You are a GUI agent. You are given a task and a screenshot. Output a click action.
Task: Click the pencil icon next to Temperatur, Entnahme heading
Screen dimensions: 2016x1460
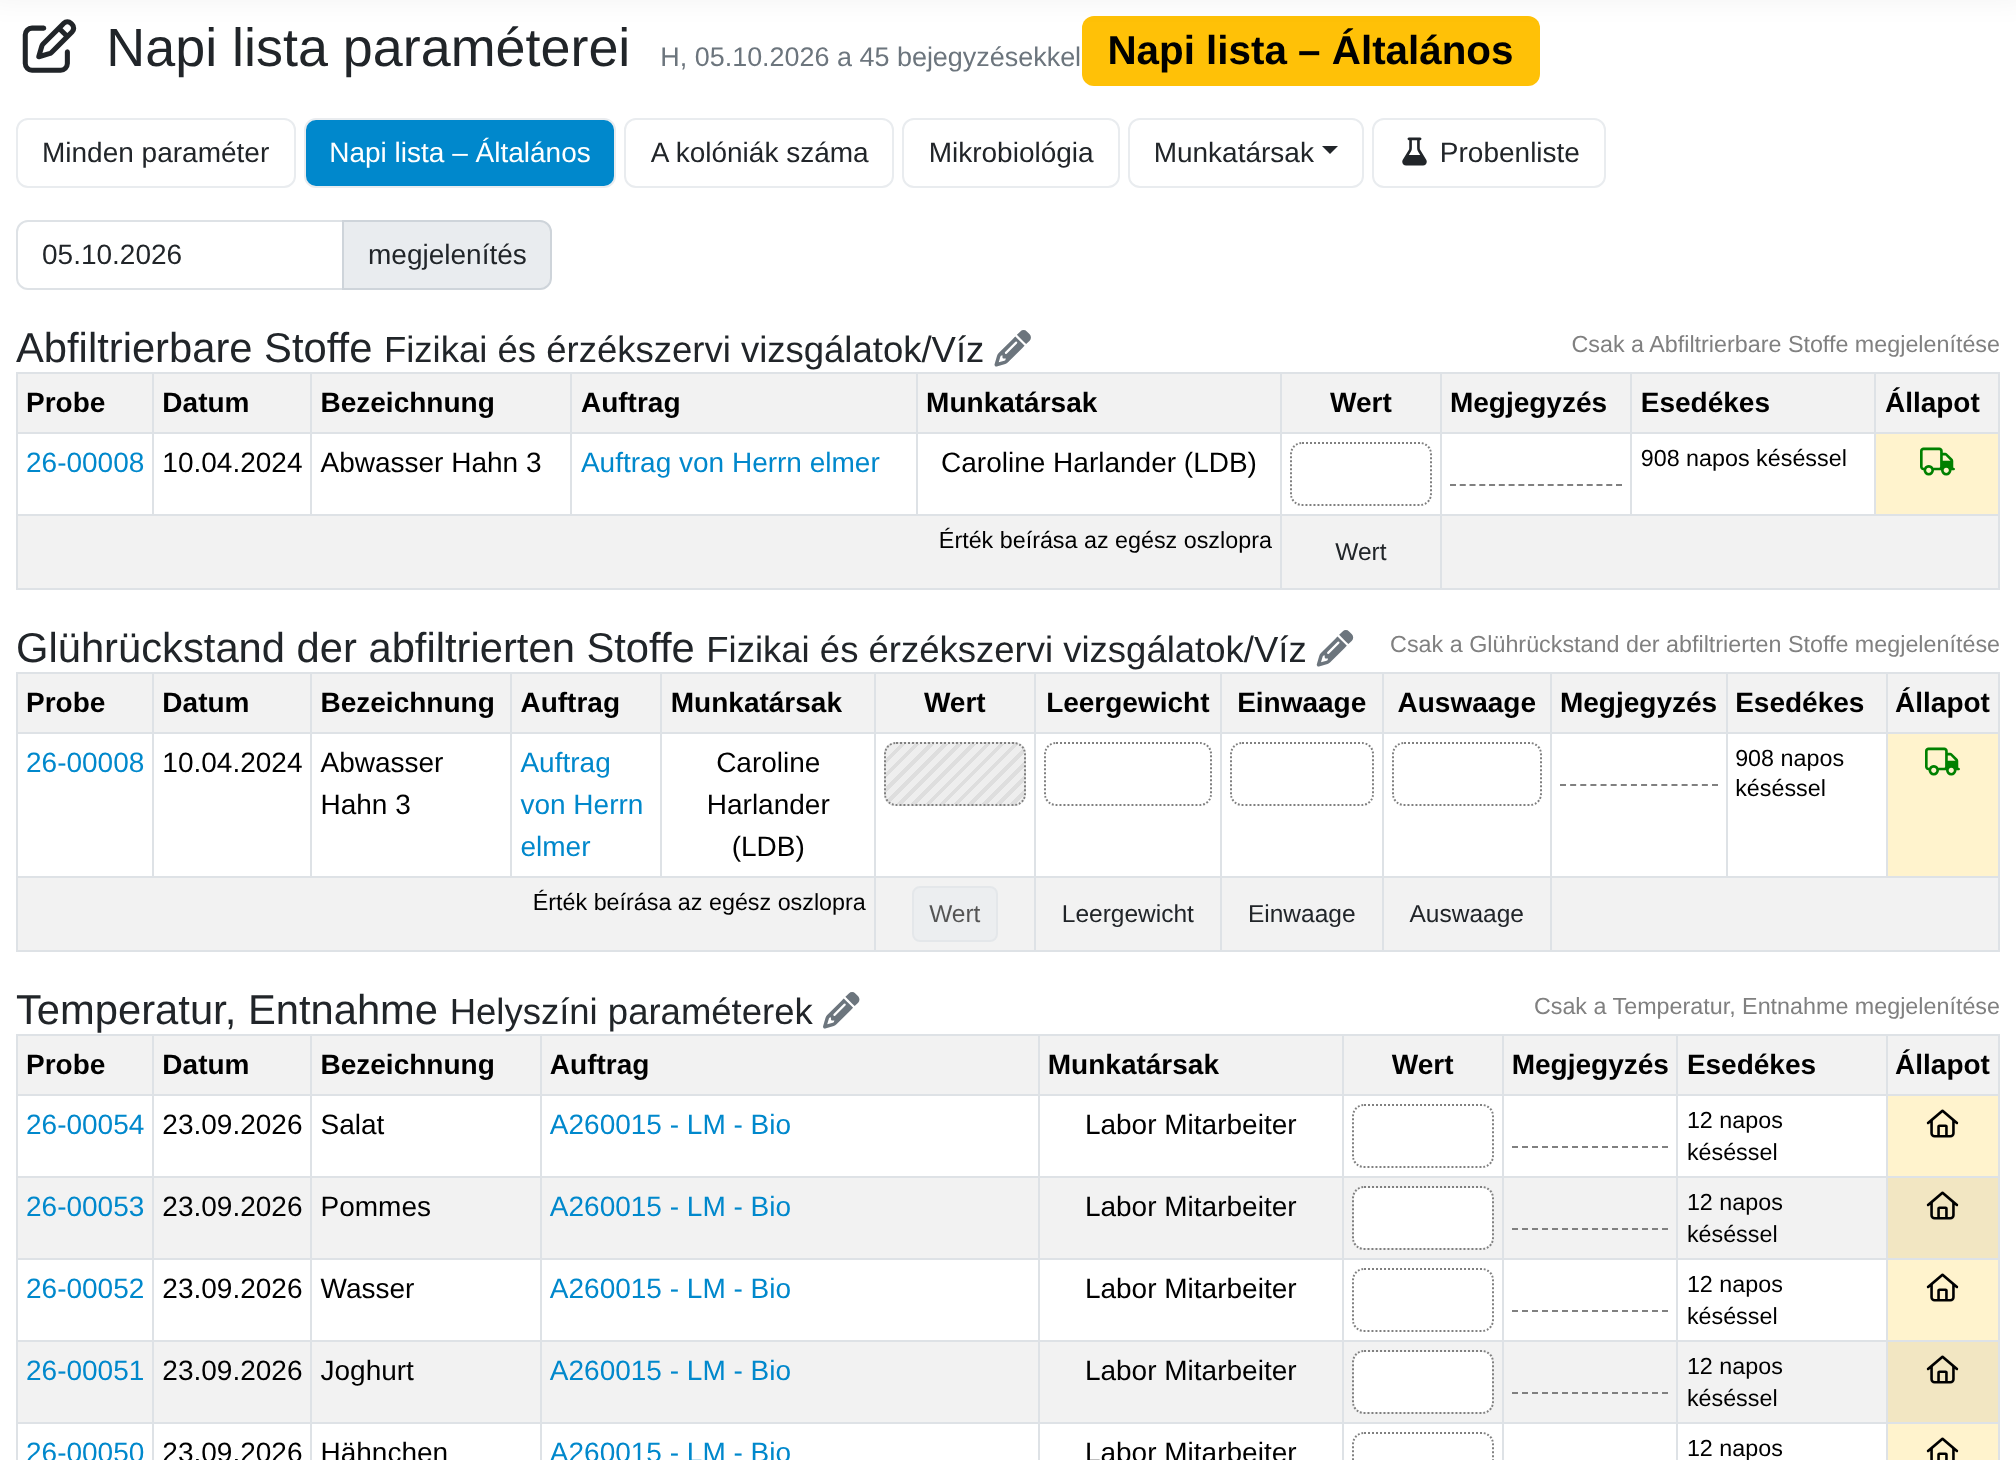tap(841, 1010)
